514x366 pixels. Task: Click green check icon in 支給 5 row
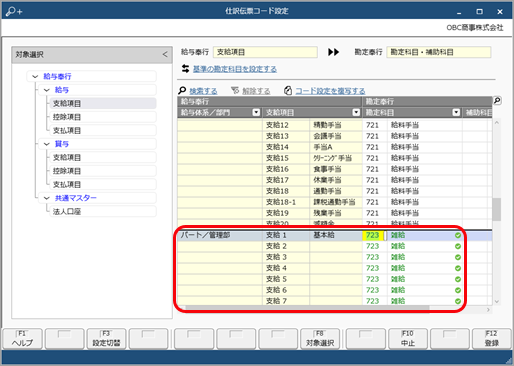tap(458, 279)
